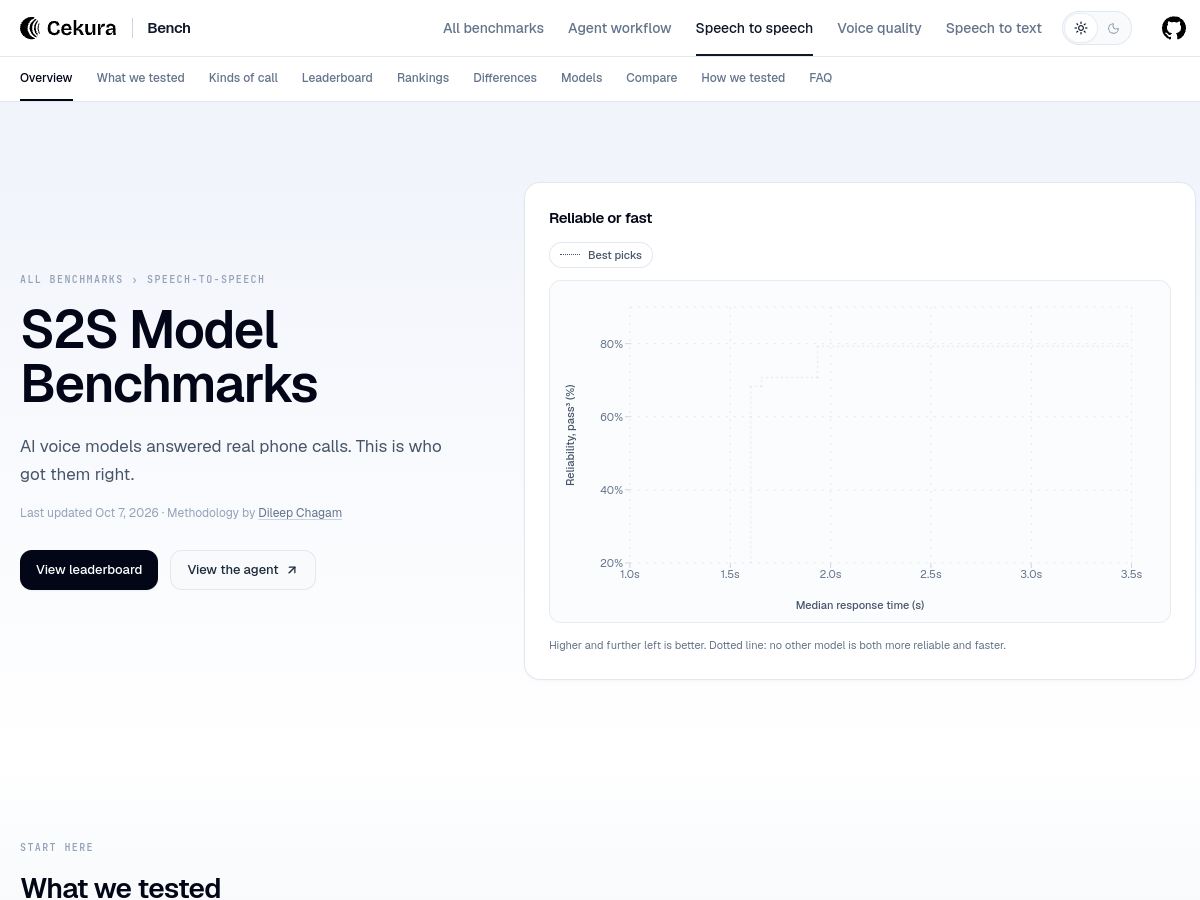The image size is (1200, 900).
Task: Jump to Compare section
Action: (x=652, y=78)
